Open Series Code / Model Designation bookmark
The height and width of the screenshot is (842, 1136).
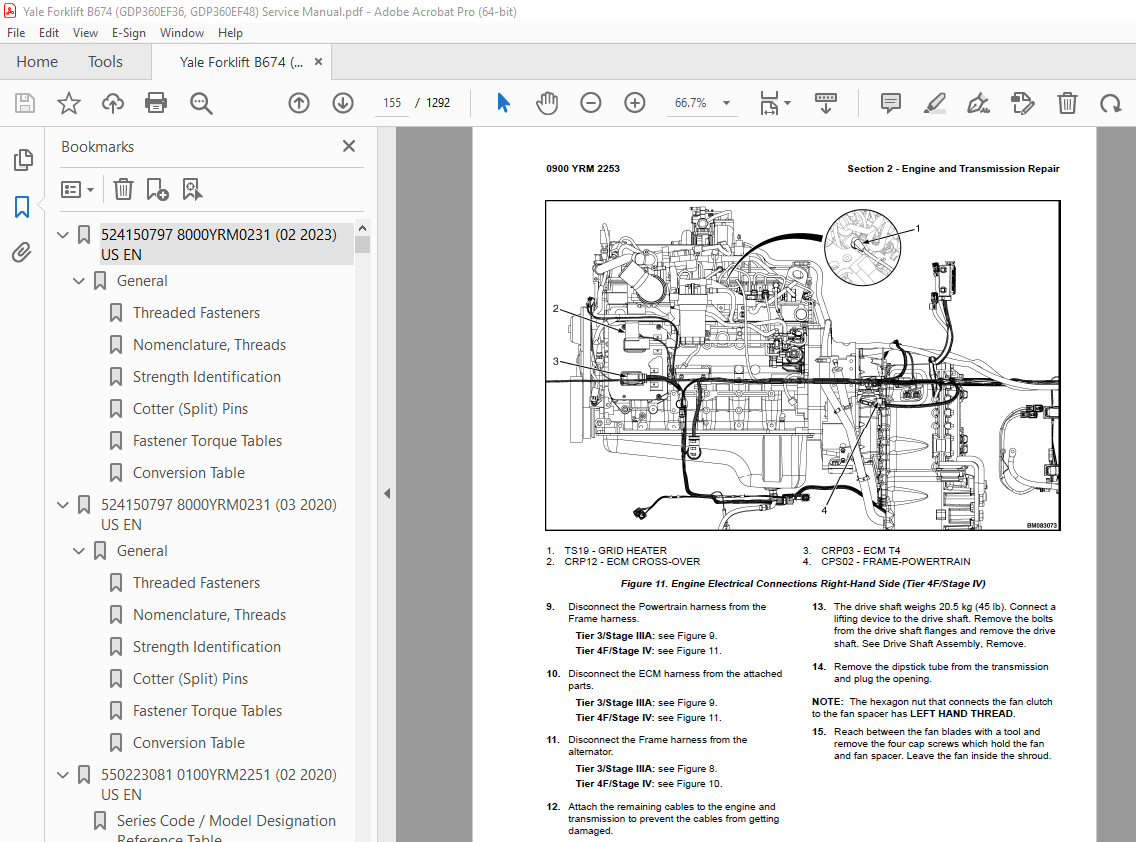[x=226, y=828]
